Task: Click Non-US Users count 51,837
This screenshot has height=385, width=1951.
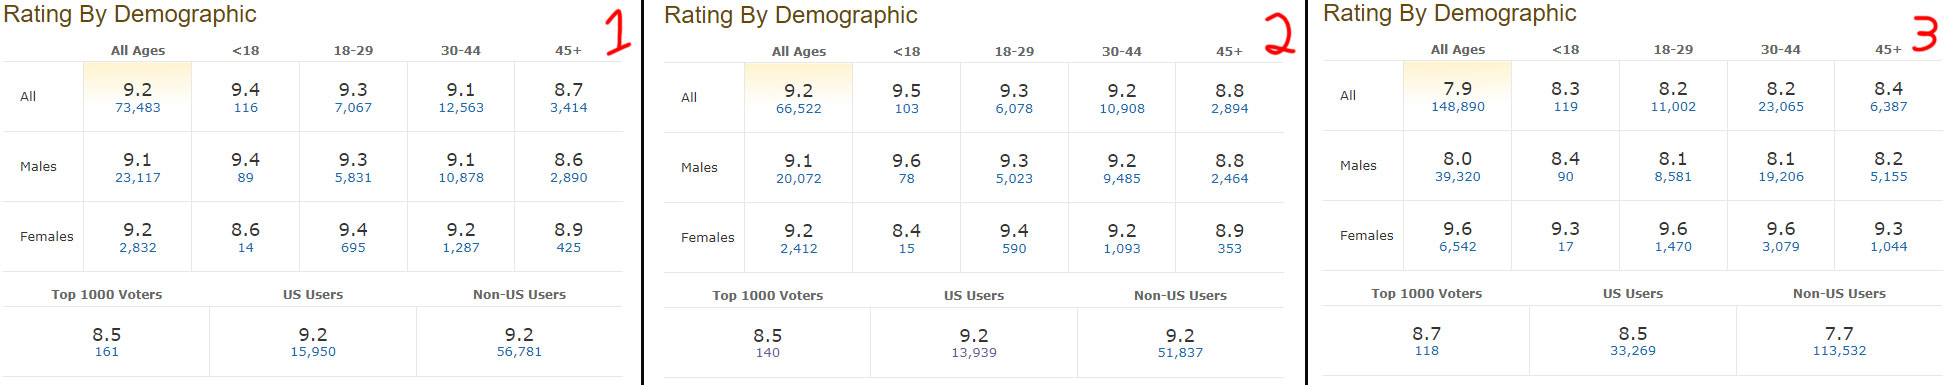Action: click(x=1180, y=353)
